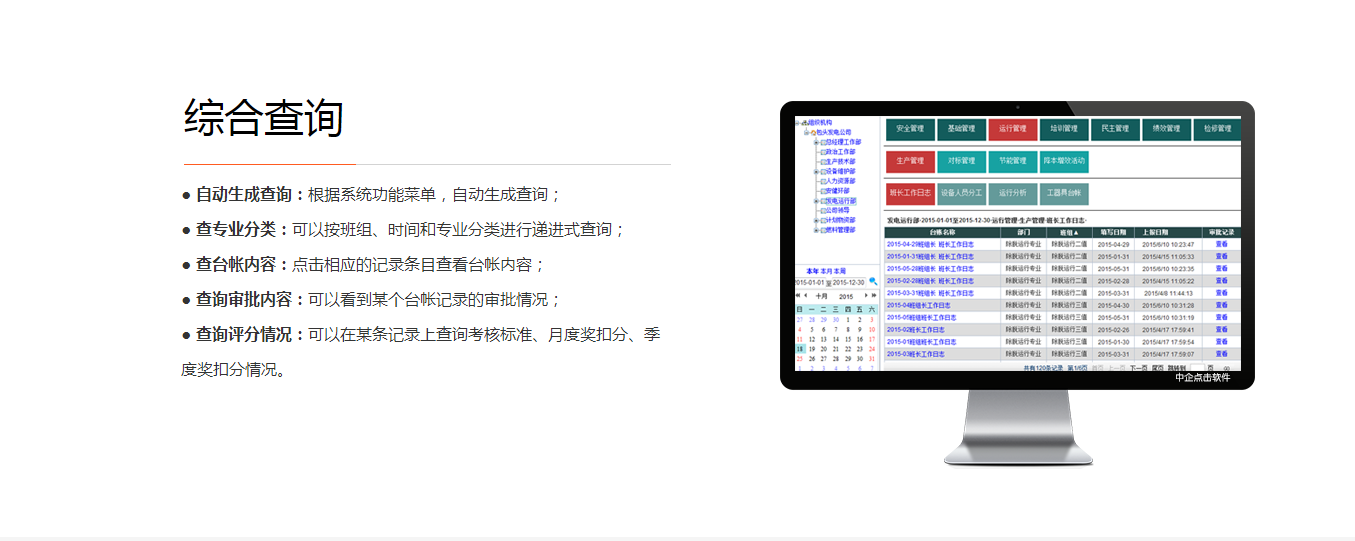Click the 上报日期 column header

(x=1168, y=232)
